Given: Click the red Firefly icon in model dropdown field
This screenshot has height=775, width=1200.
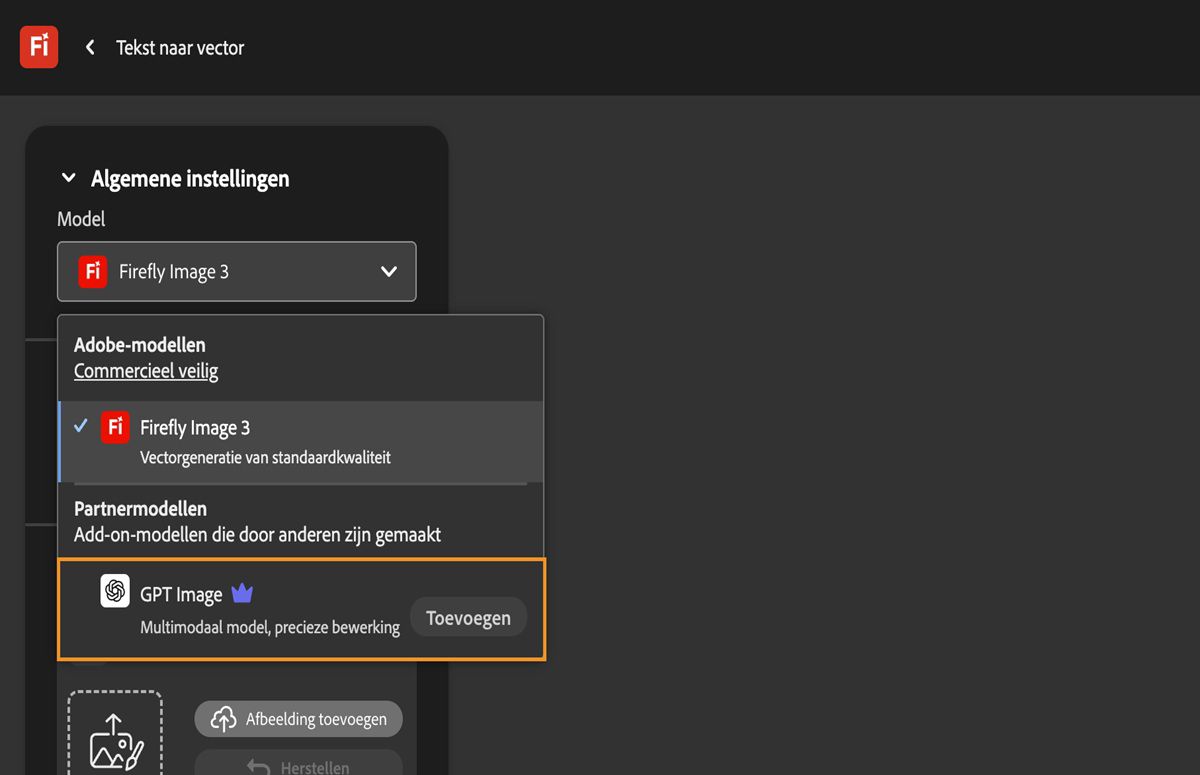Looking at the screenshot, I should pos(93,271).
